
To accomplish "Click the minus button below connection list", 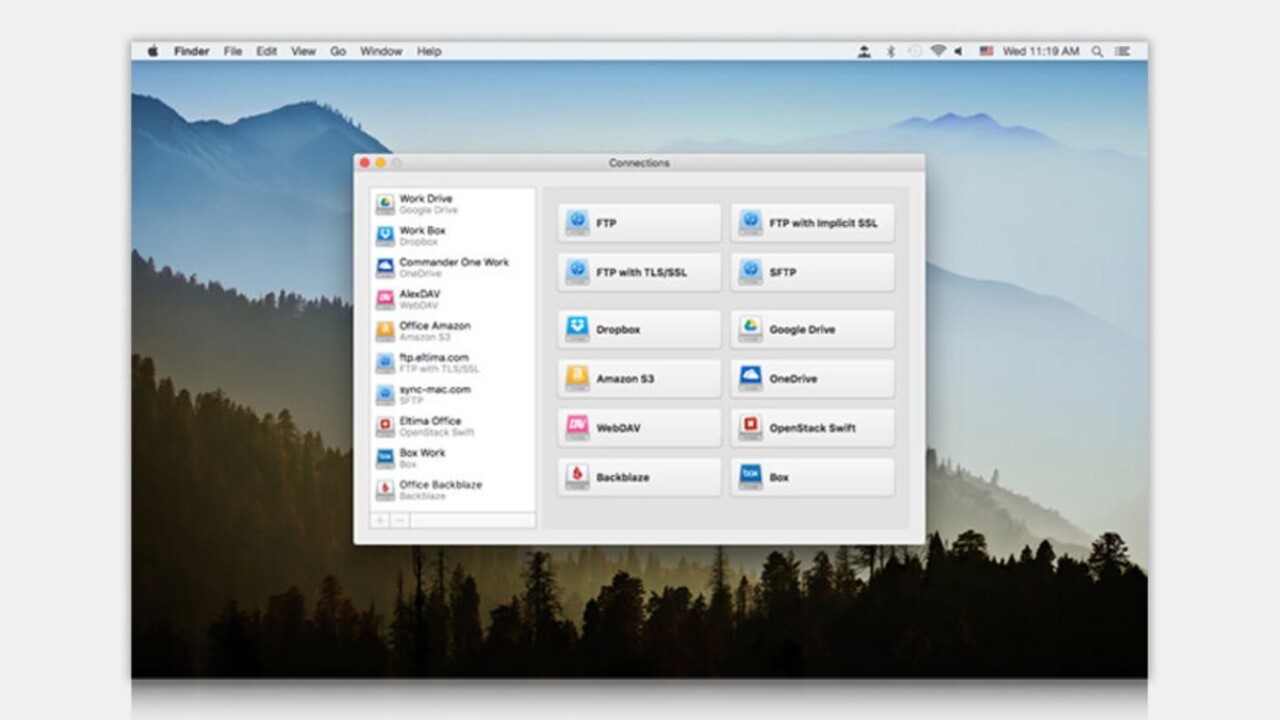I will click(400, 520).
